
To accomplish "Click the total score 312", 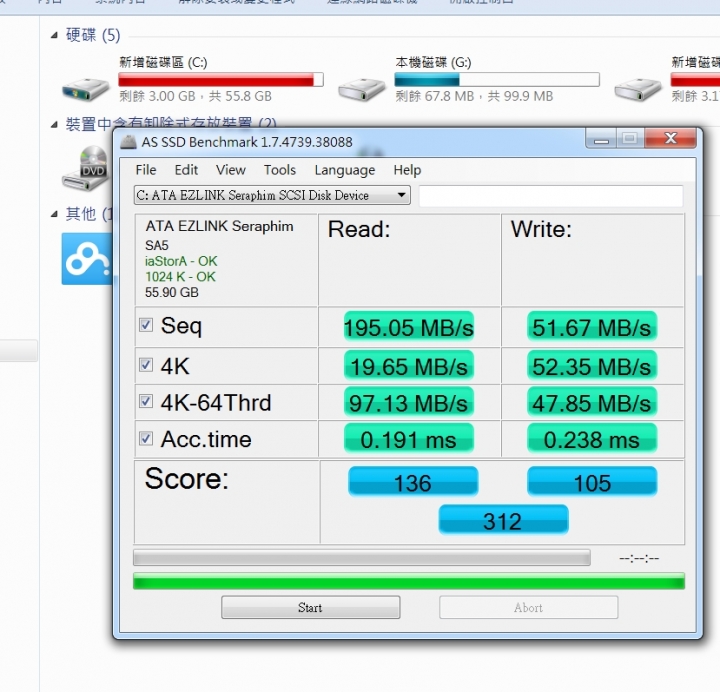I will [x=503, y=520].
